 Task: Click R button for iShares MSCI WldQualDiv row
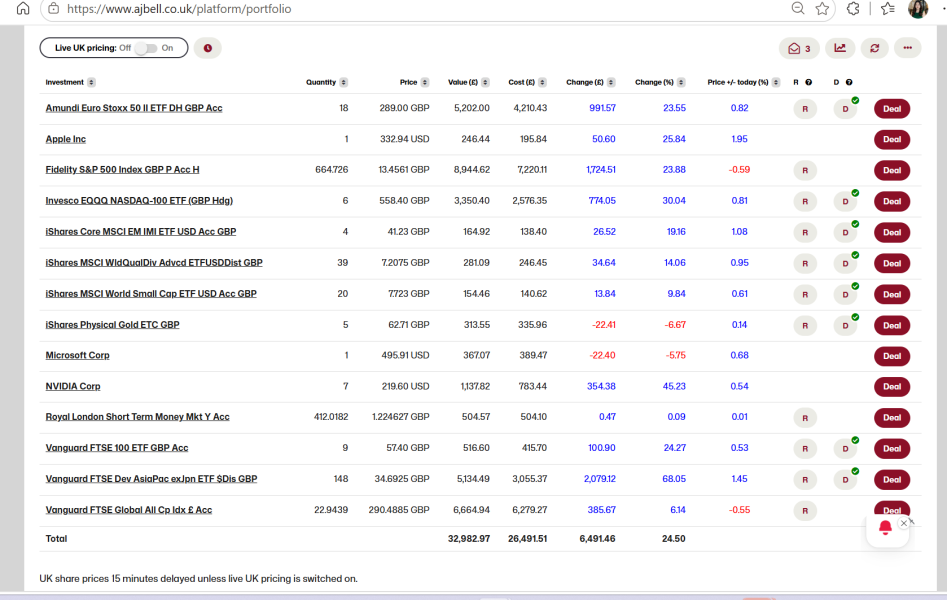[x=805, y=264]
